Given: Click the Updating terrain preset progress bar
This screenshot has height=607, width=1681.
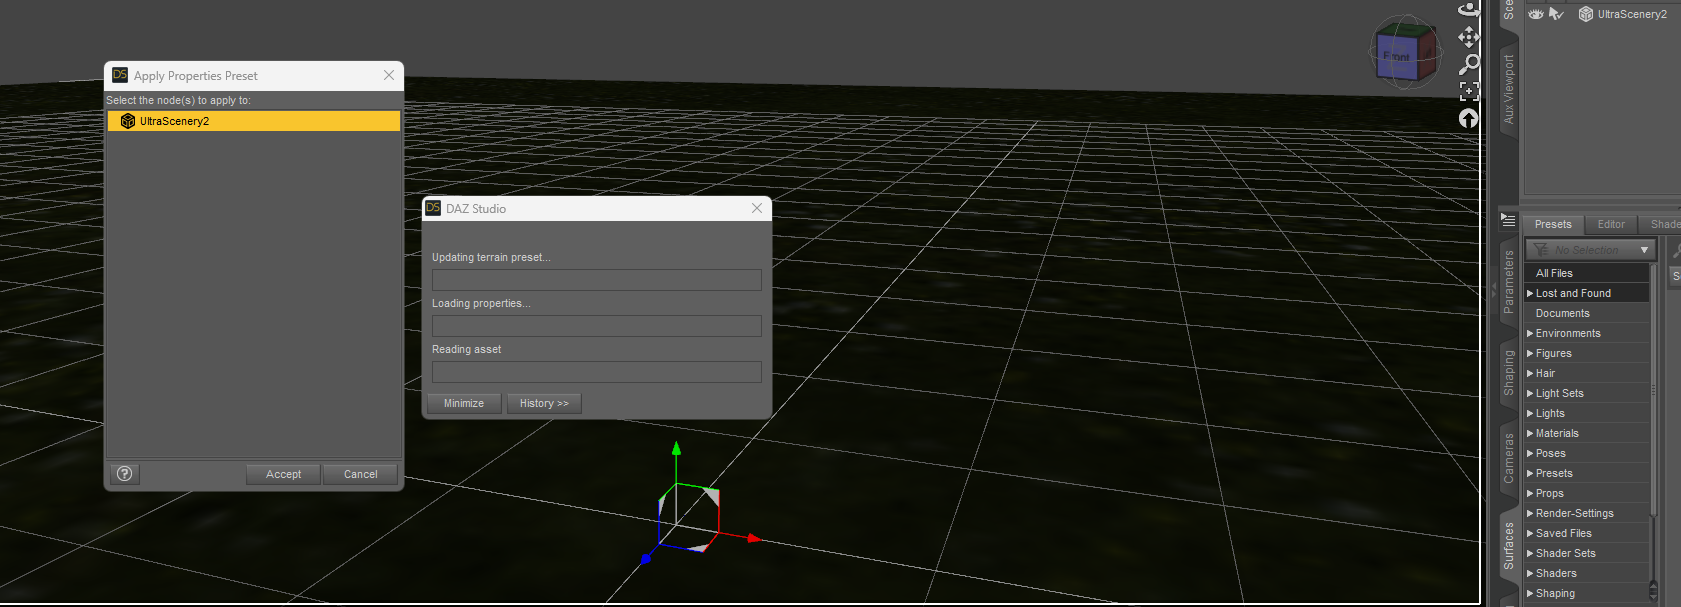Looking at the screenshot, I should [597, 280].
